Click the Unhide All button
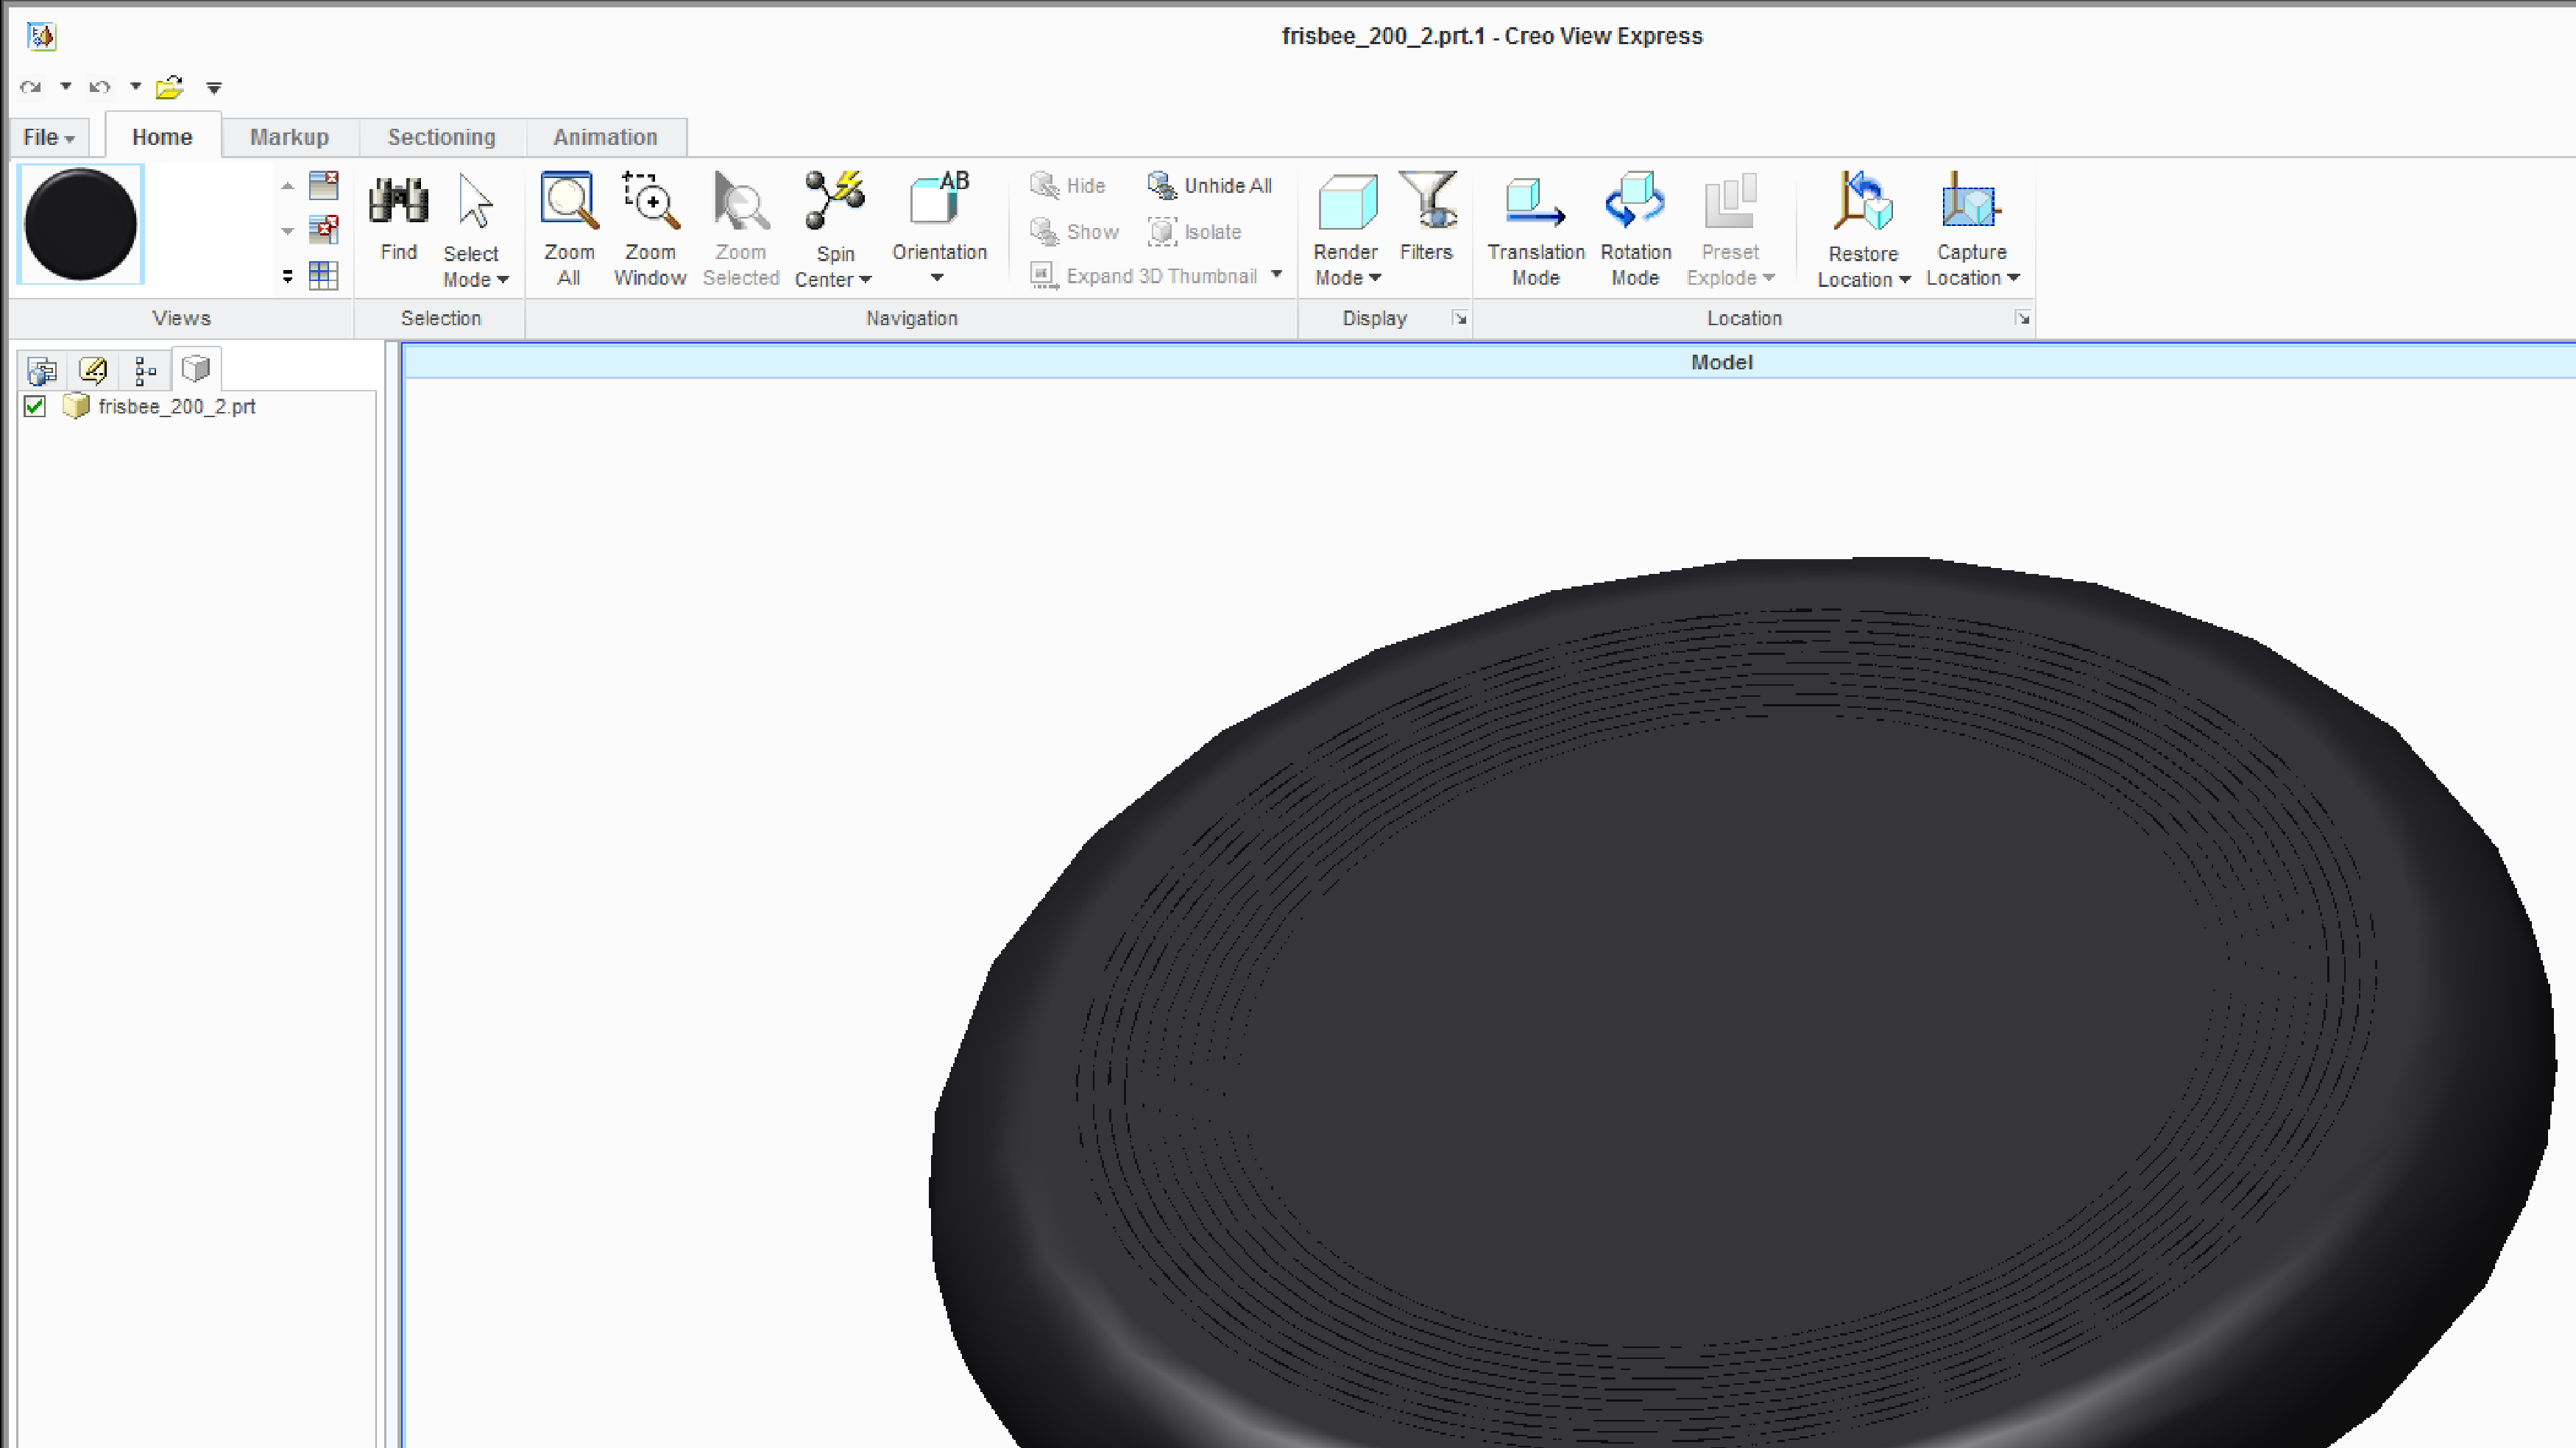Viewport: 2576px width, 1448px height. pyautogui.click(x=1211, y=185)
